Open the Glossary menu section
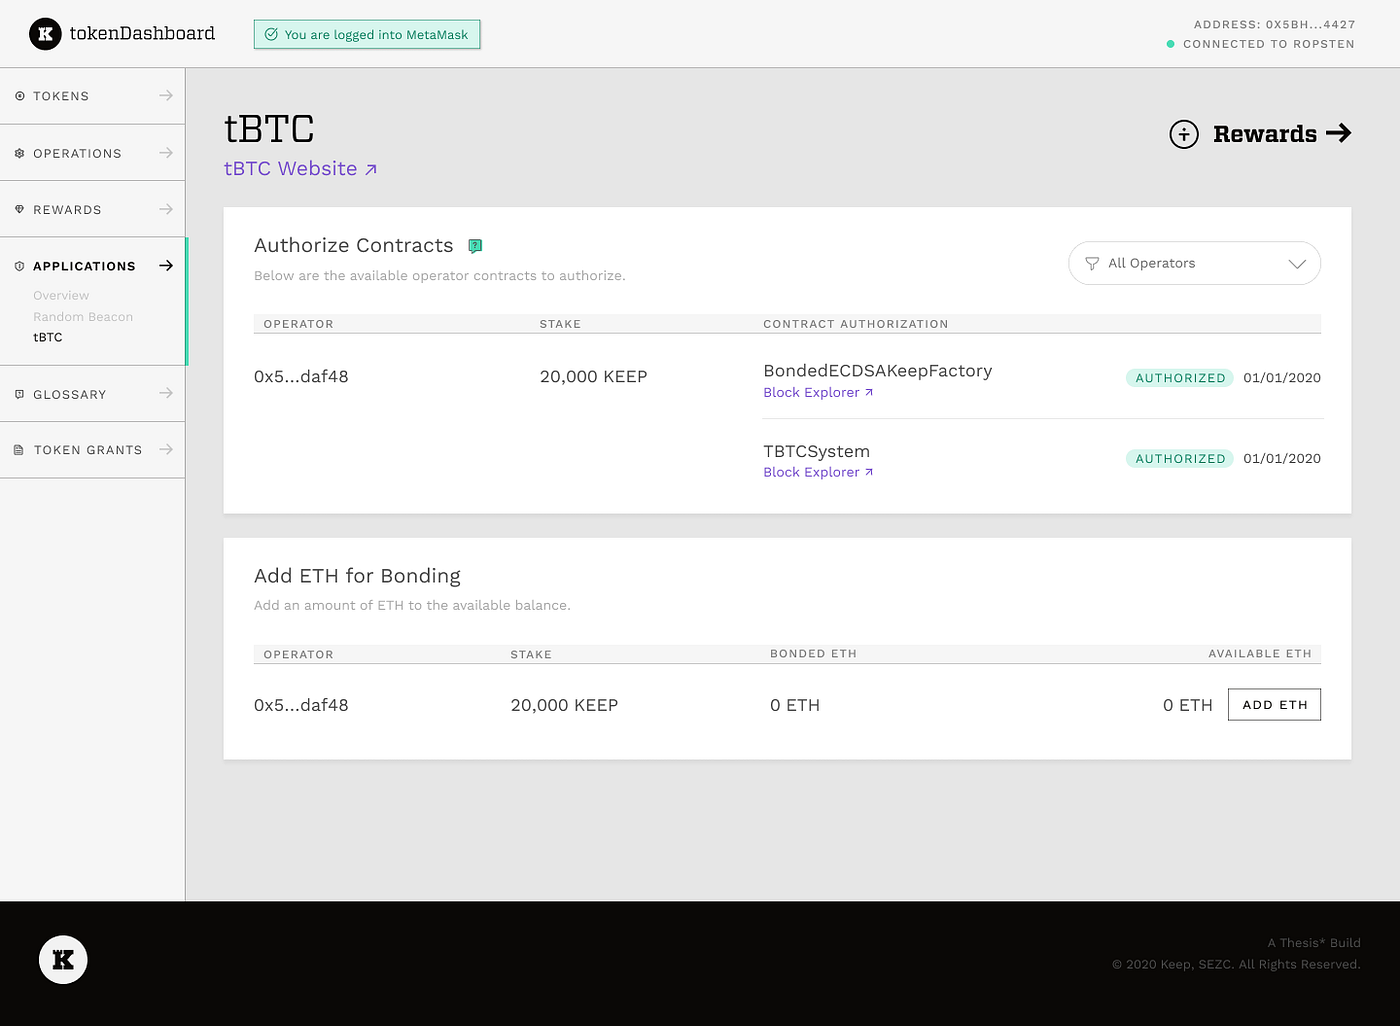The image size is (1400, 1026). [92, 394]
